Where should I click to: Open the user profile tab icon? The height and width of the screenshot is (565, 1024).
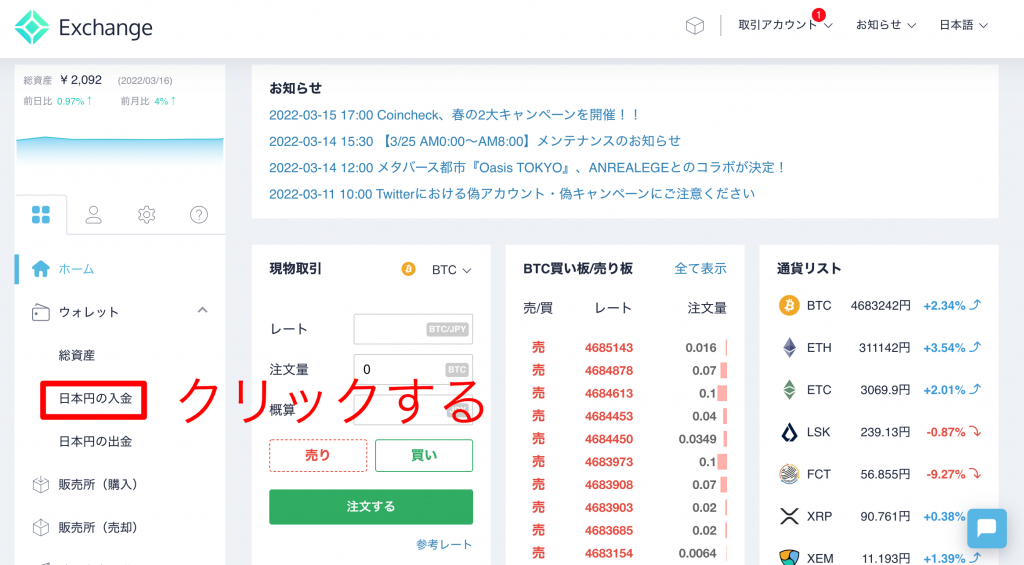94,214
